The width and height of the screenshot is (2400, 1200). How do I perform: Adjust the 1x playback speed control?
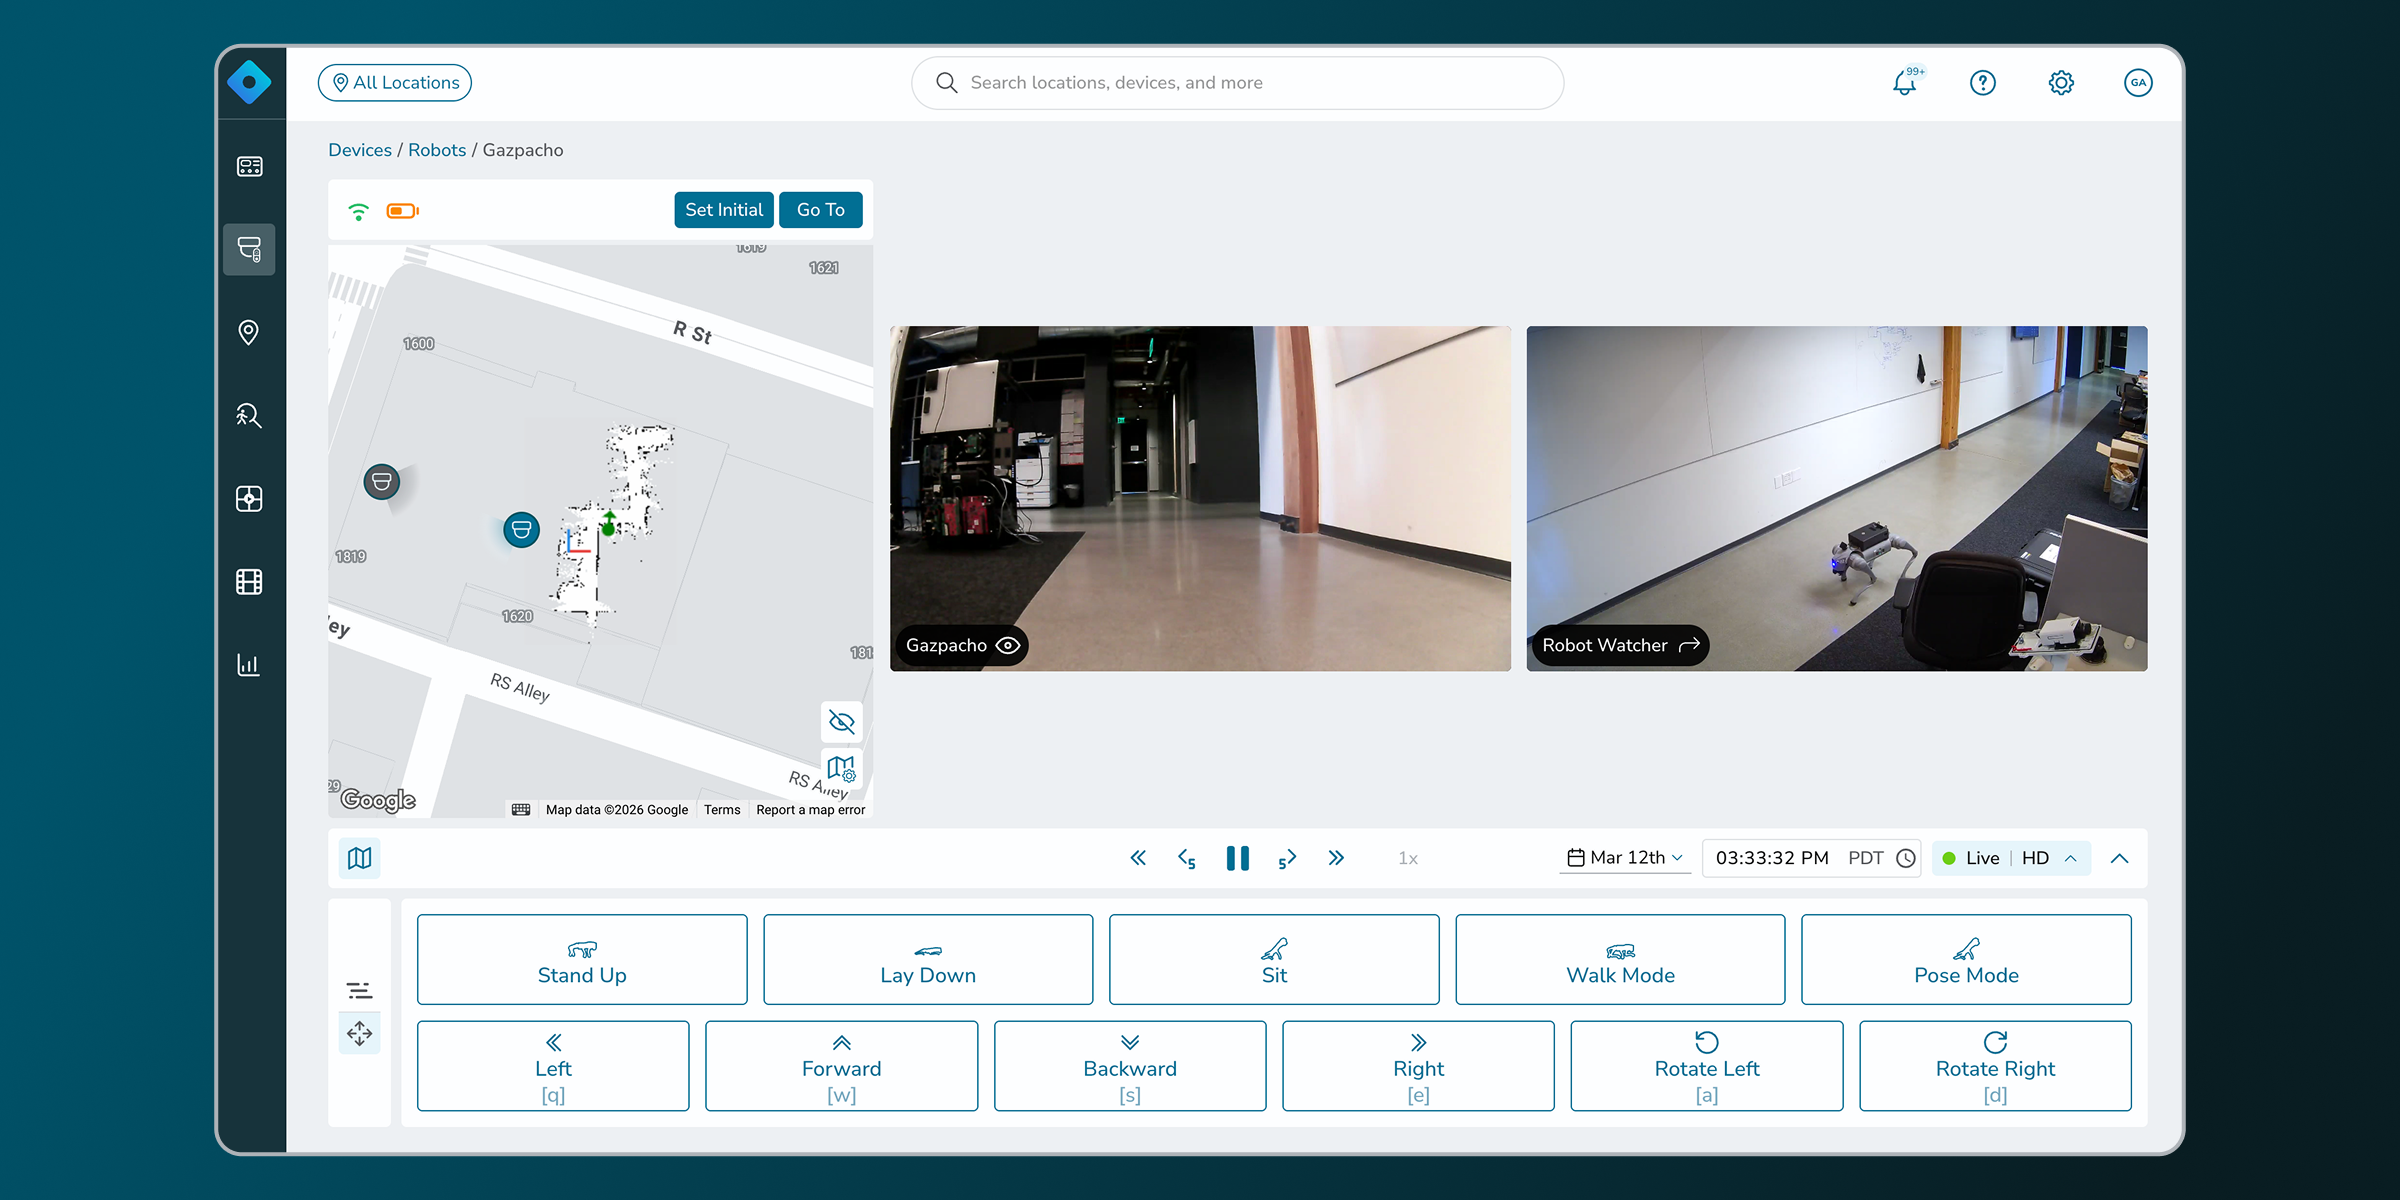pos(1408,857)
